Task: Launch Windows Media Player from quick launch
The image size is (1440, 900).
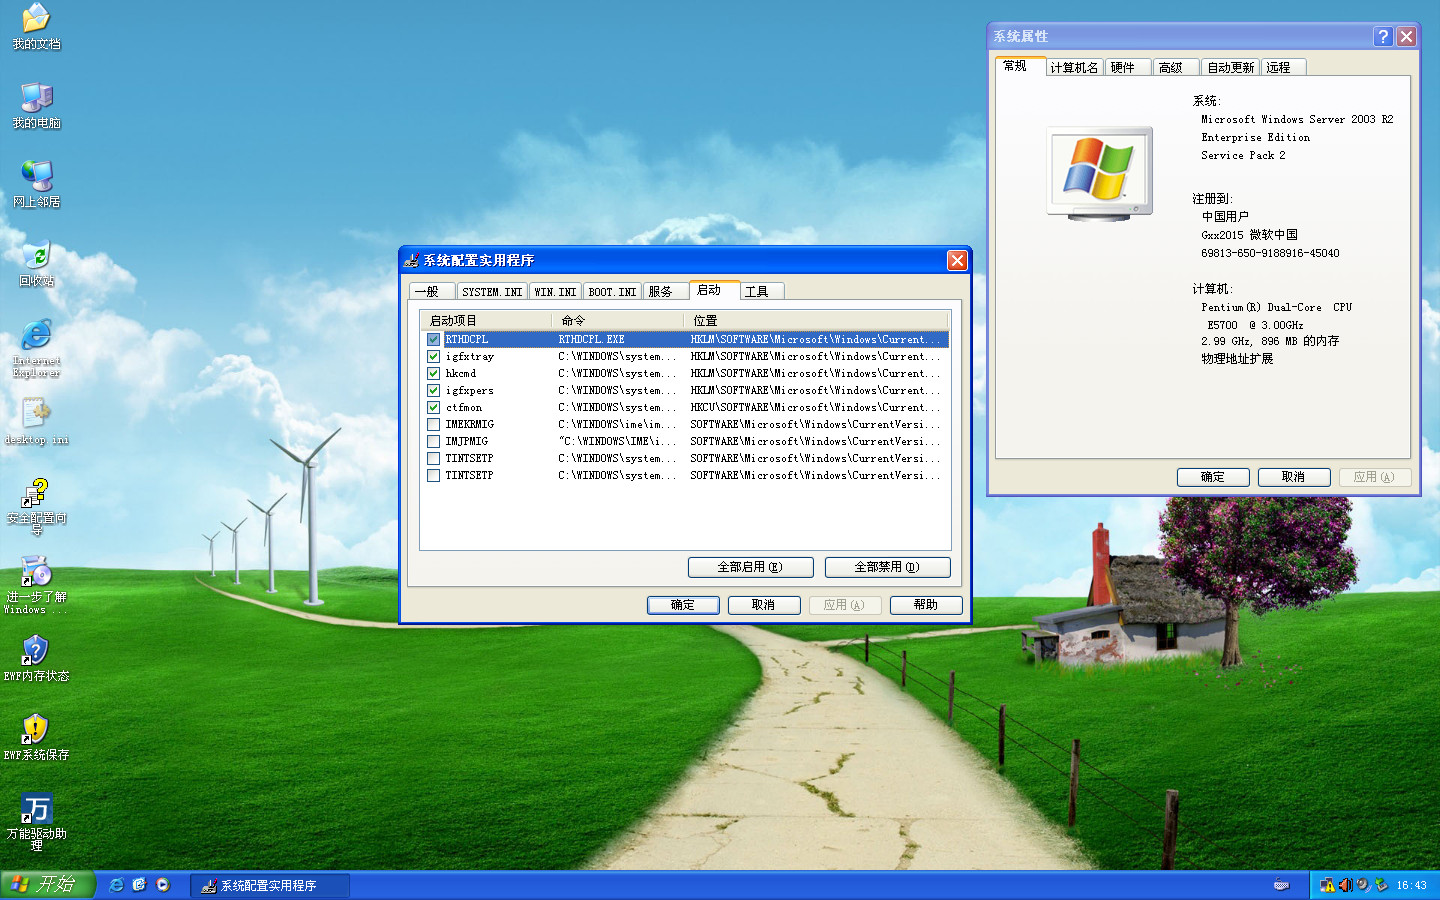Action: click(x=163, y=885)
